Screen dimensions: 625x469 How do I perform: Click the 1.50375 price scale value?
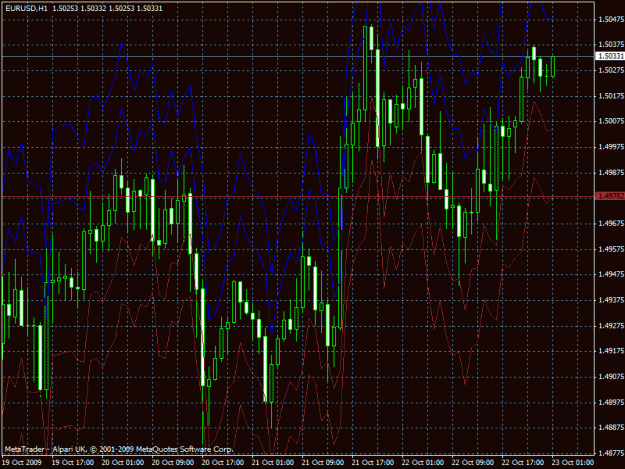pos(611,44)
